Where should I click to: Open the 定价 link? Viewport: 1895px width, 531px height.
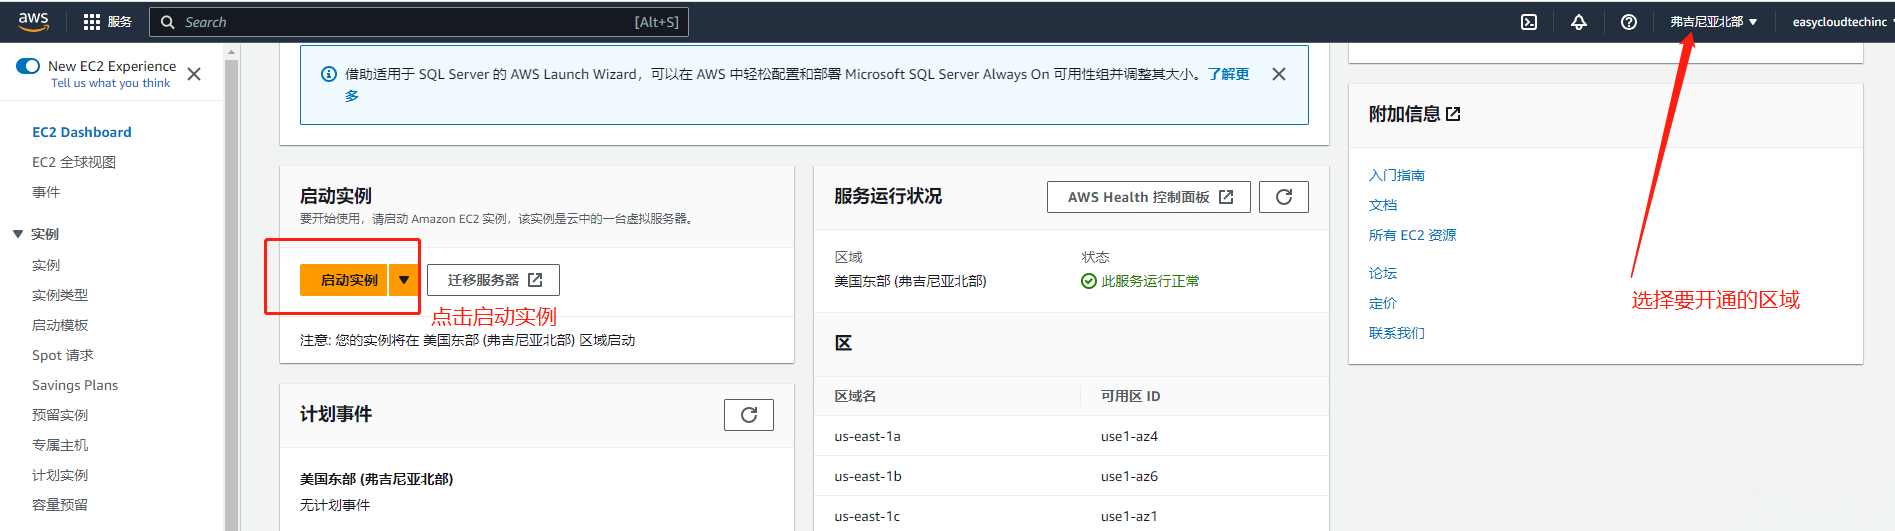(1383, 303)
